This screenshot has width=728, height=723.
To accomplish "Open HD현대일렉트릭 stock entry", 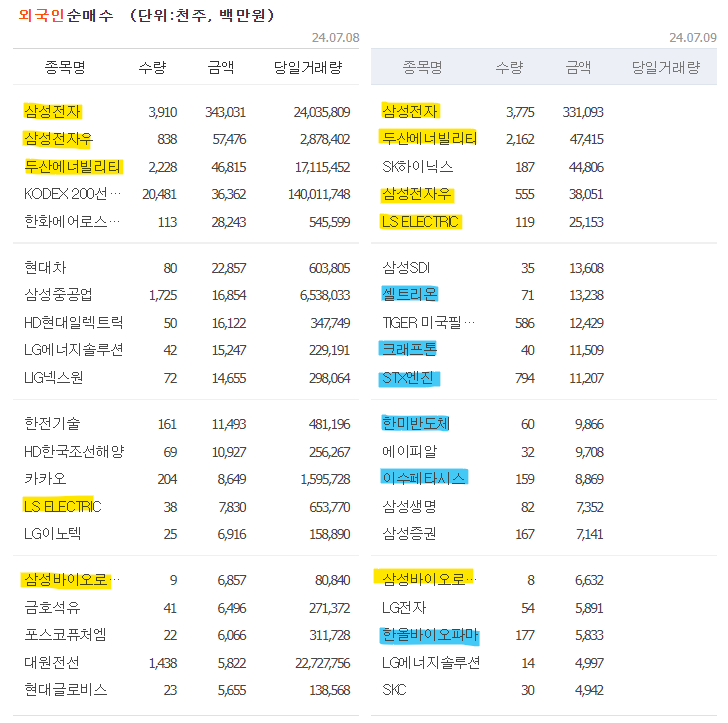I will click(x=73, y=322).
